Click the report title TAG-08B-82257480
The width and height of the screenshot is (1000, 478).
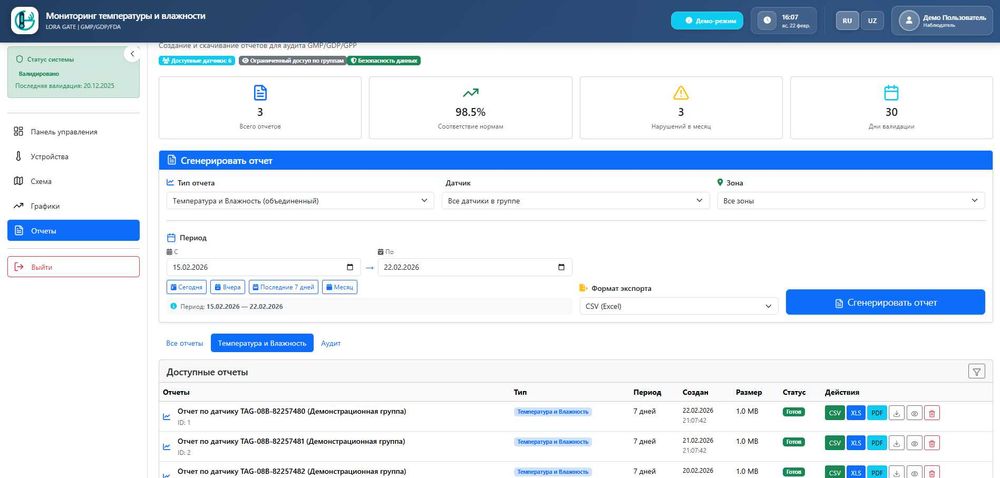[x=291, y=411]
